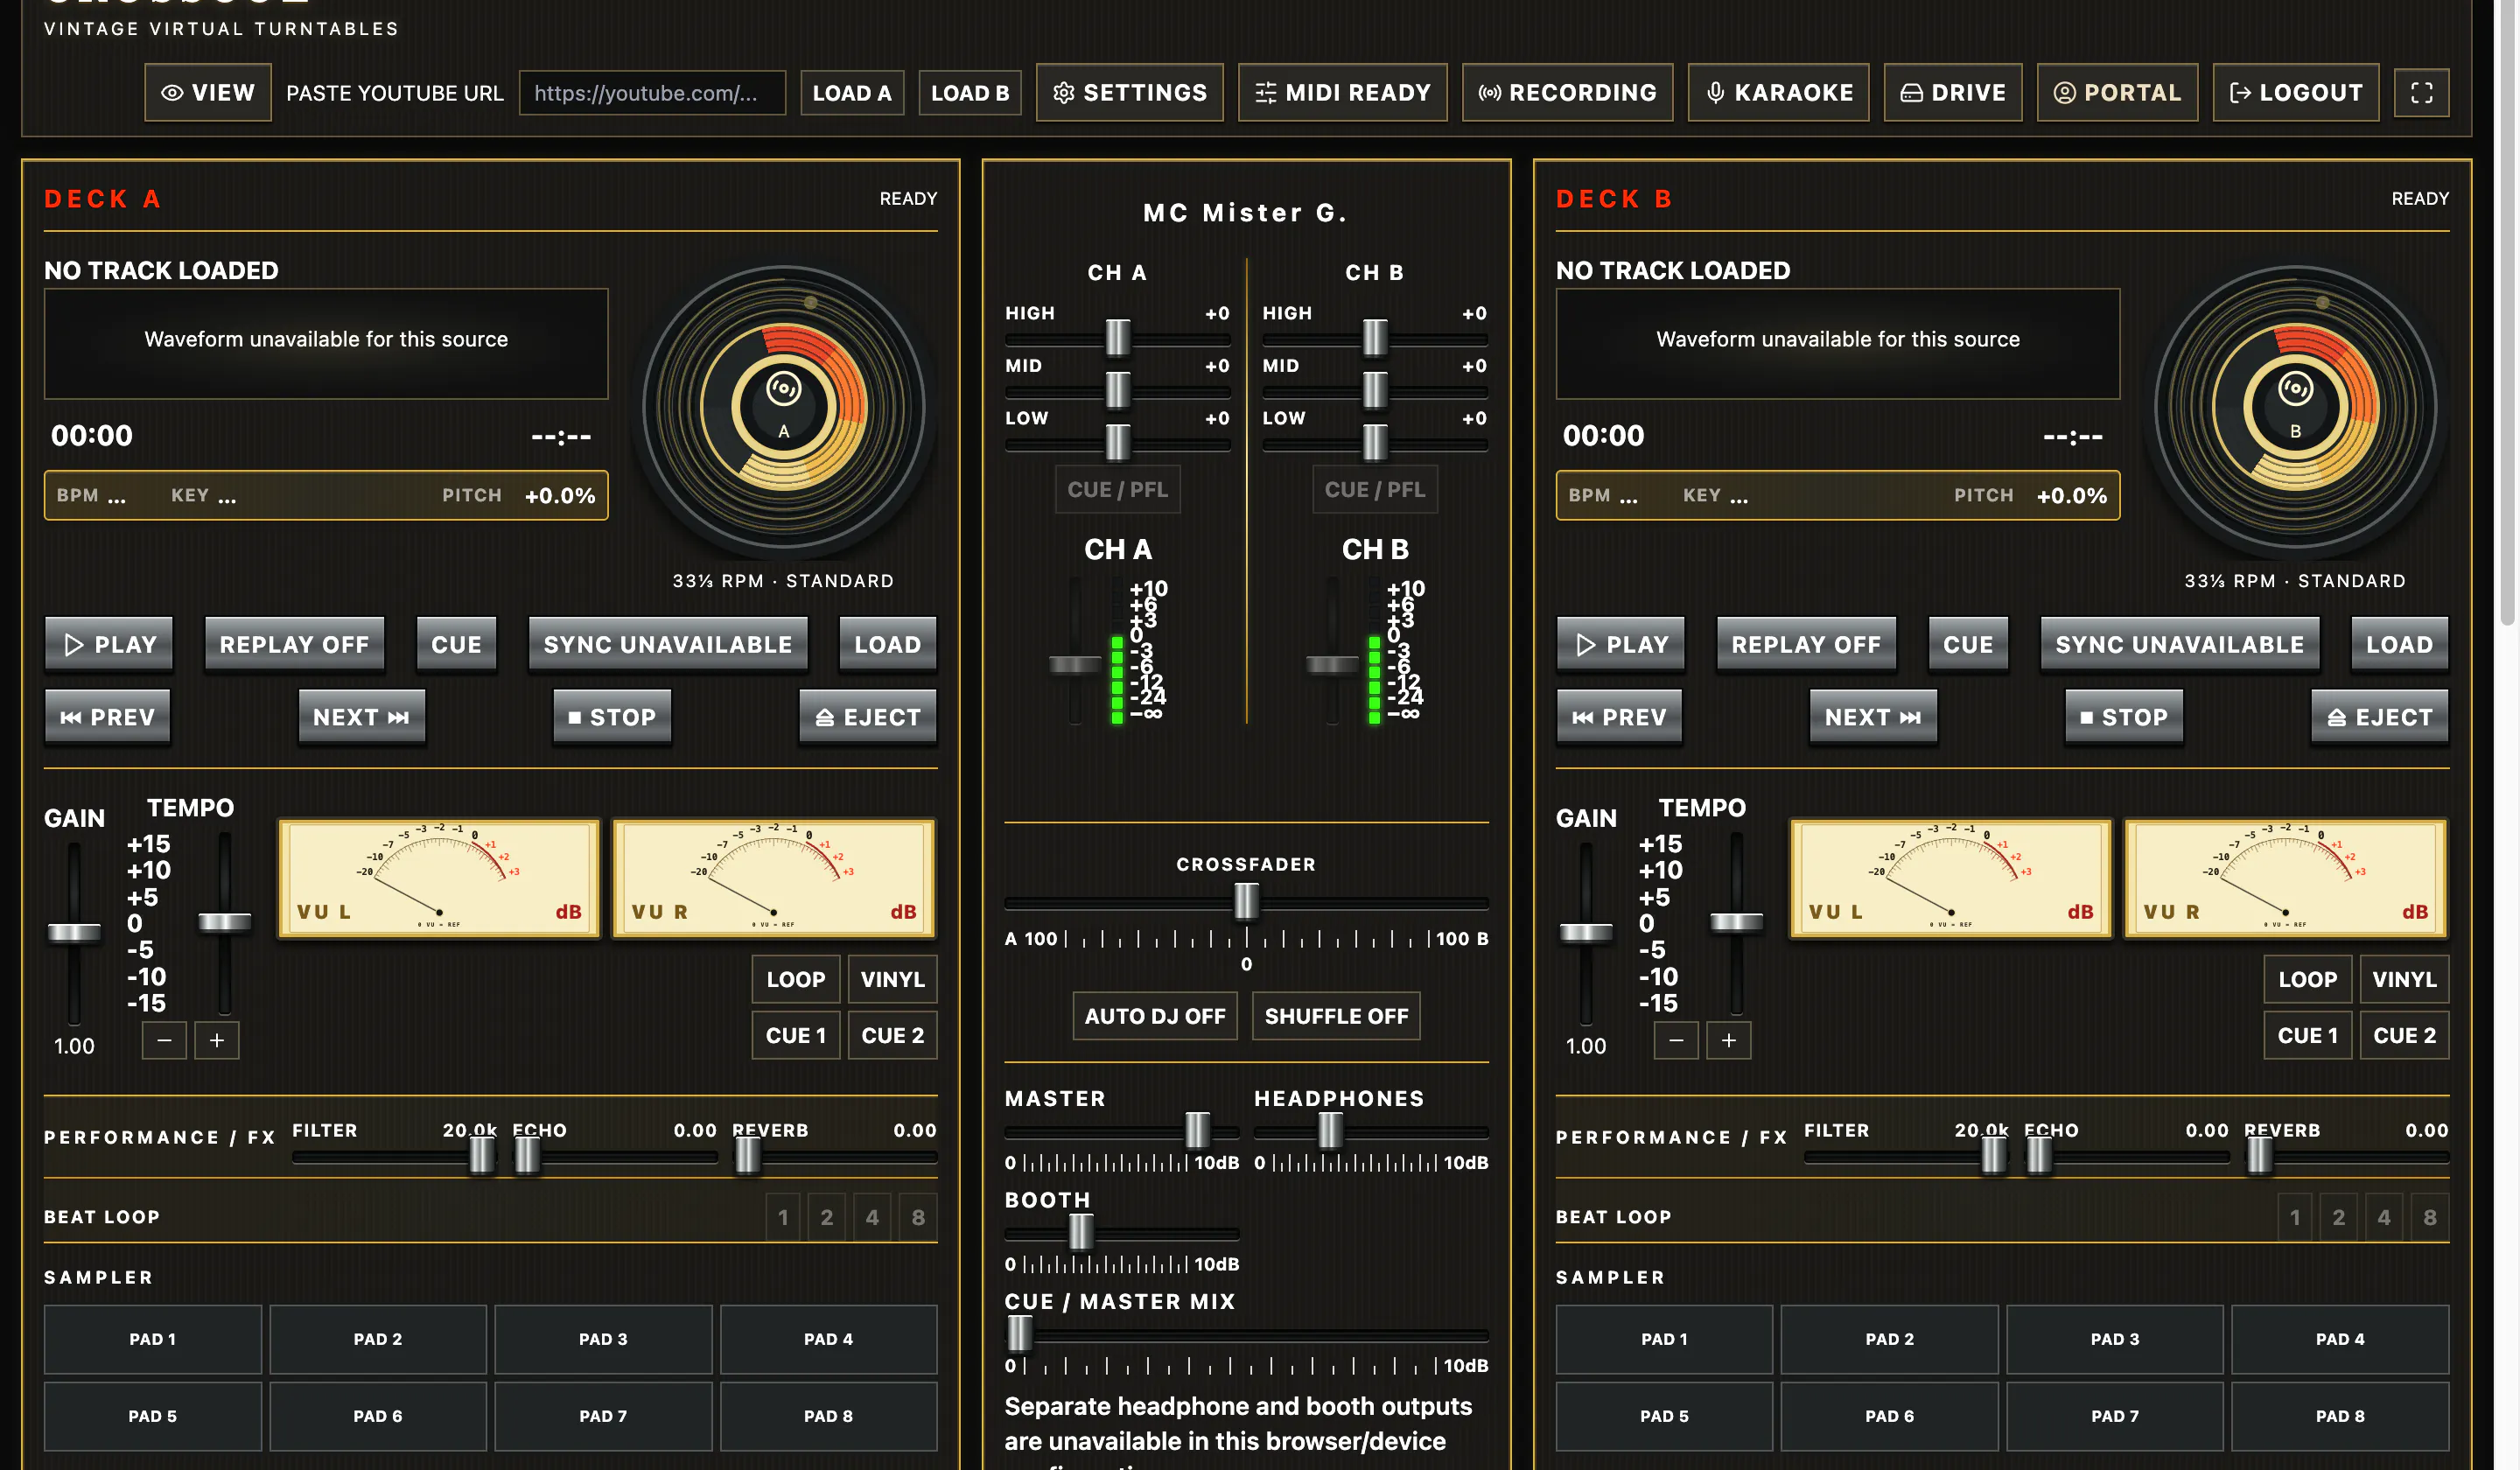This screenshot has height=1470, width=2520.
Task: Click the MIDI READY button
Action: tap(1342, 93)
